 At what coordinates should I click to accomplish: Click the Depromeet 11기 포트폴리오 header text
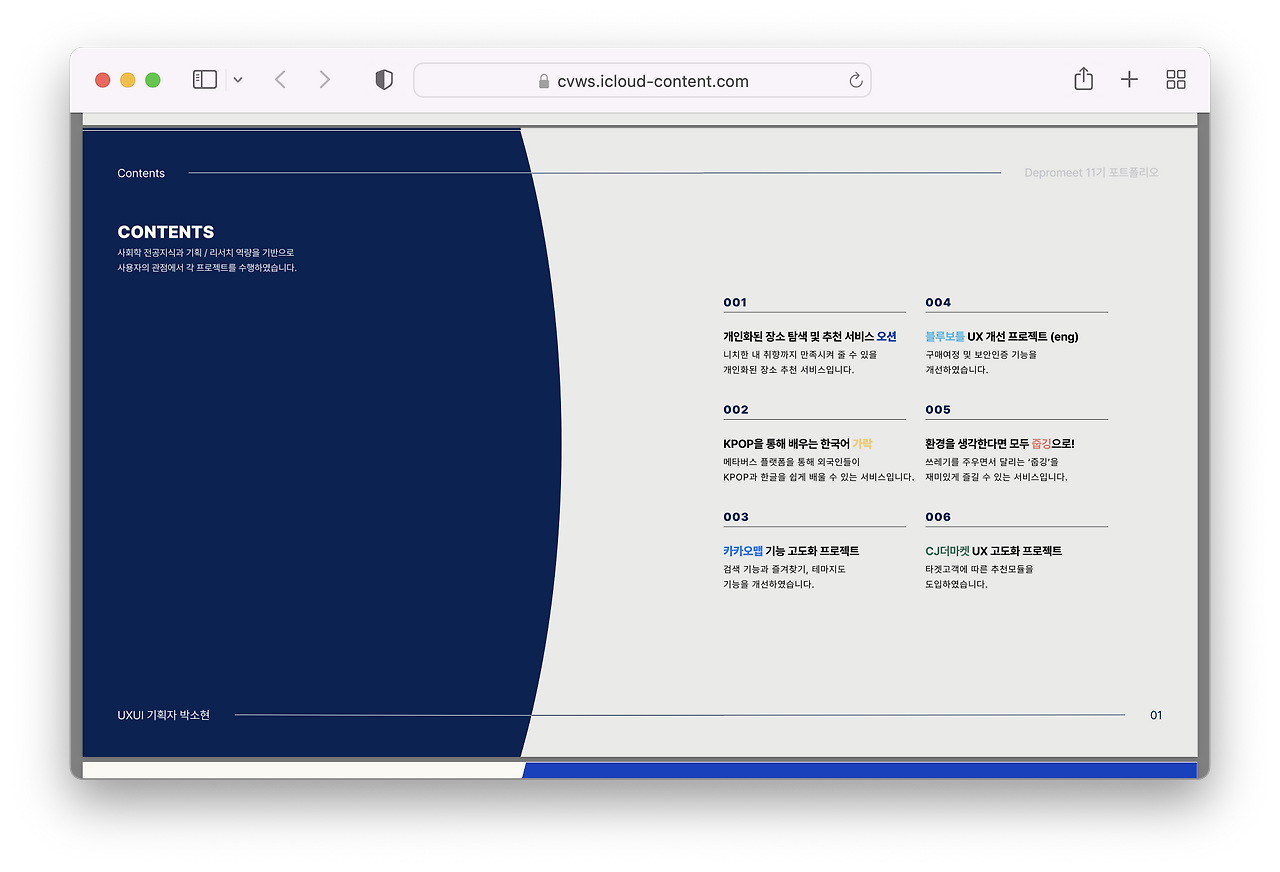[x=1092, y=171]
